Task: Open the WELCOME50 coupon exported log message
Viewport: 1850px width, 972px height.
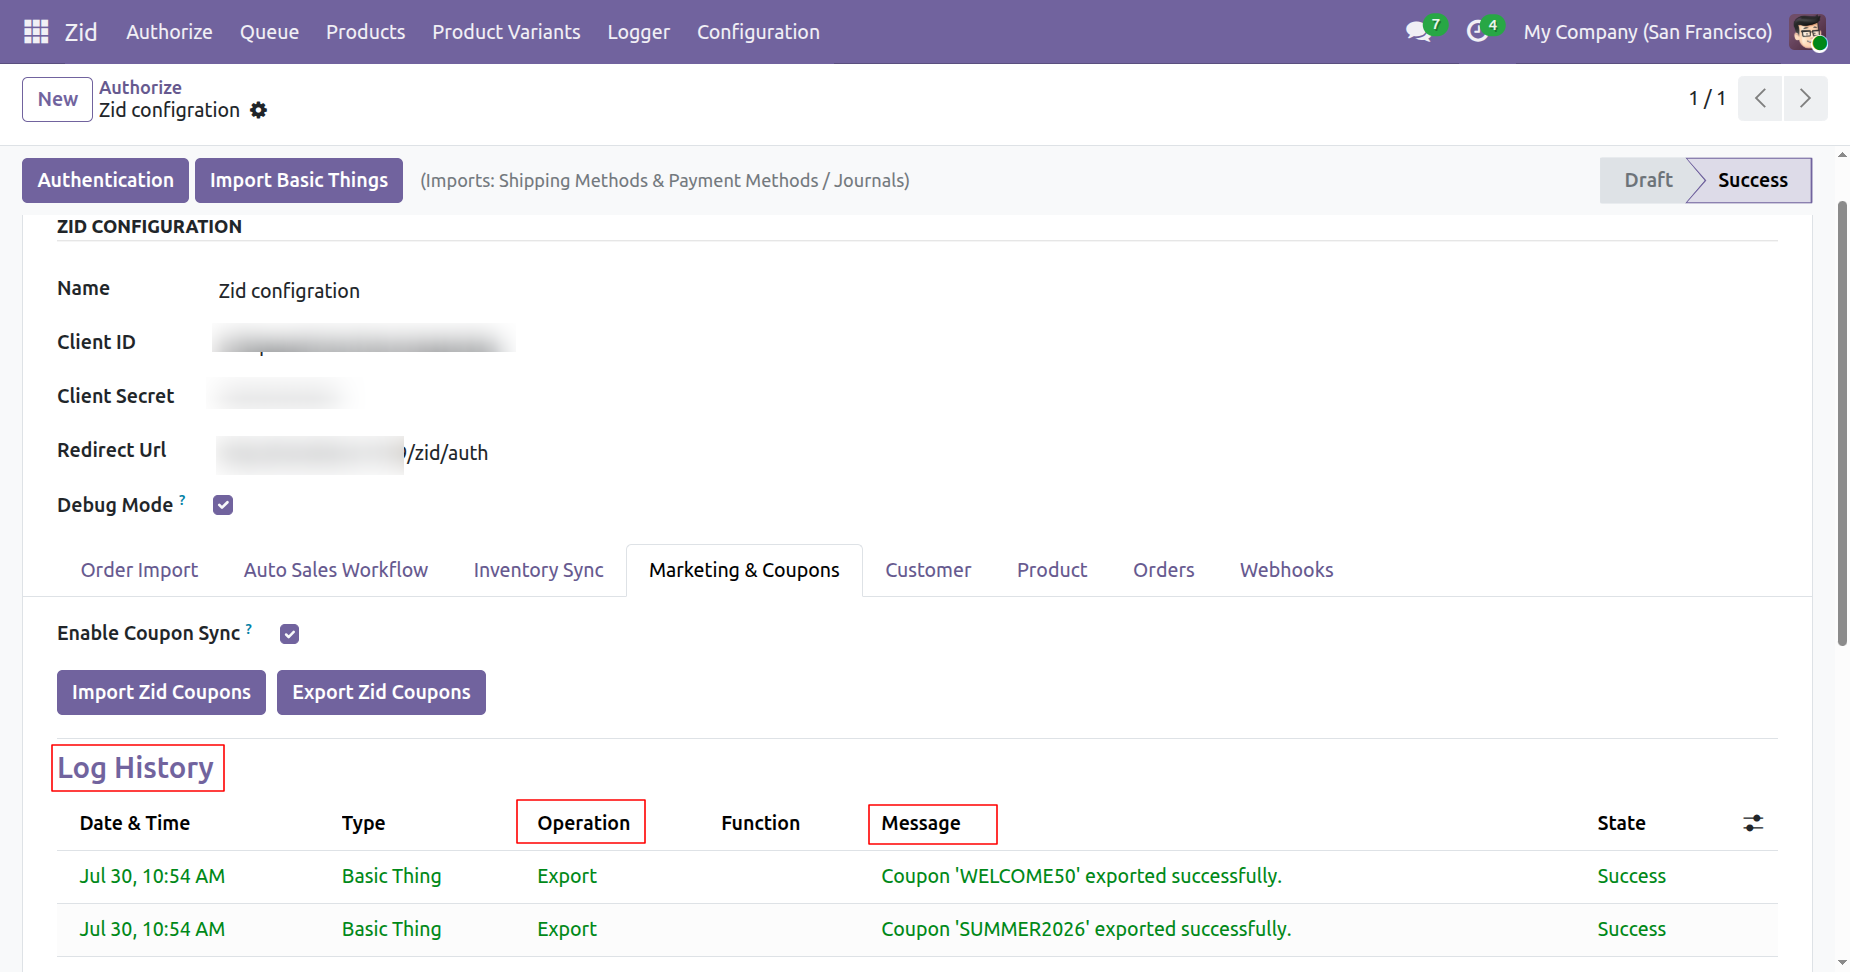Action: 1081,876
